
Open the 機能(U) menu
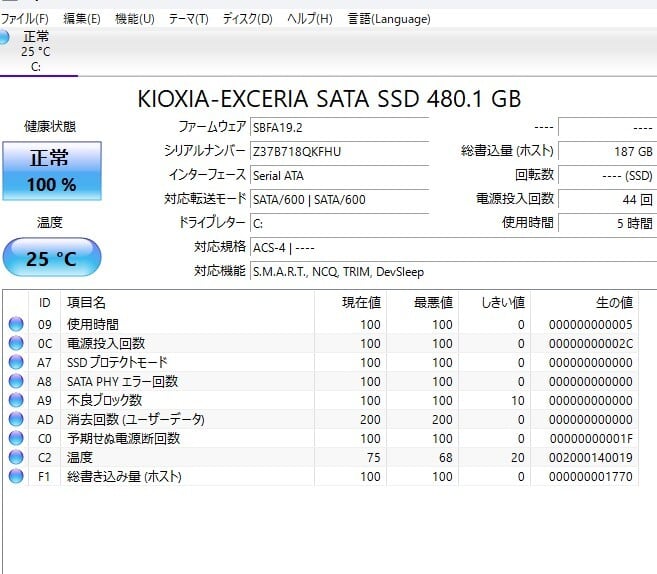click(135, 19)
